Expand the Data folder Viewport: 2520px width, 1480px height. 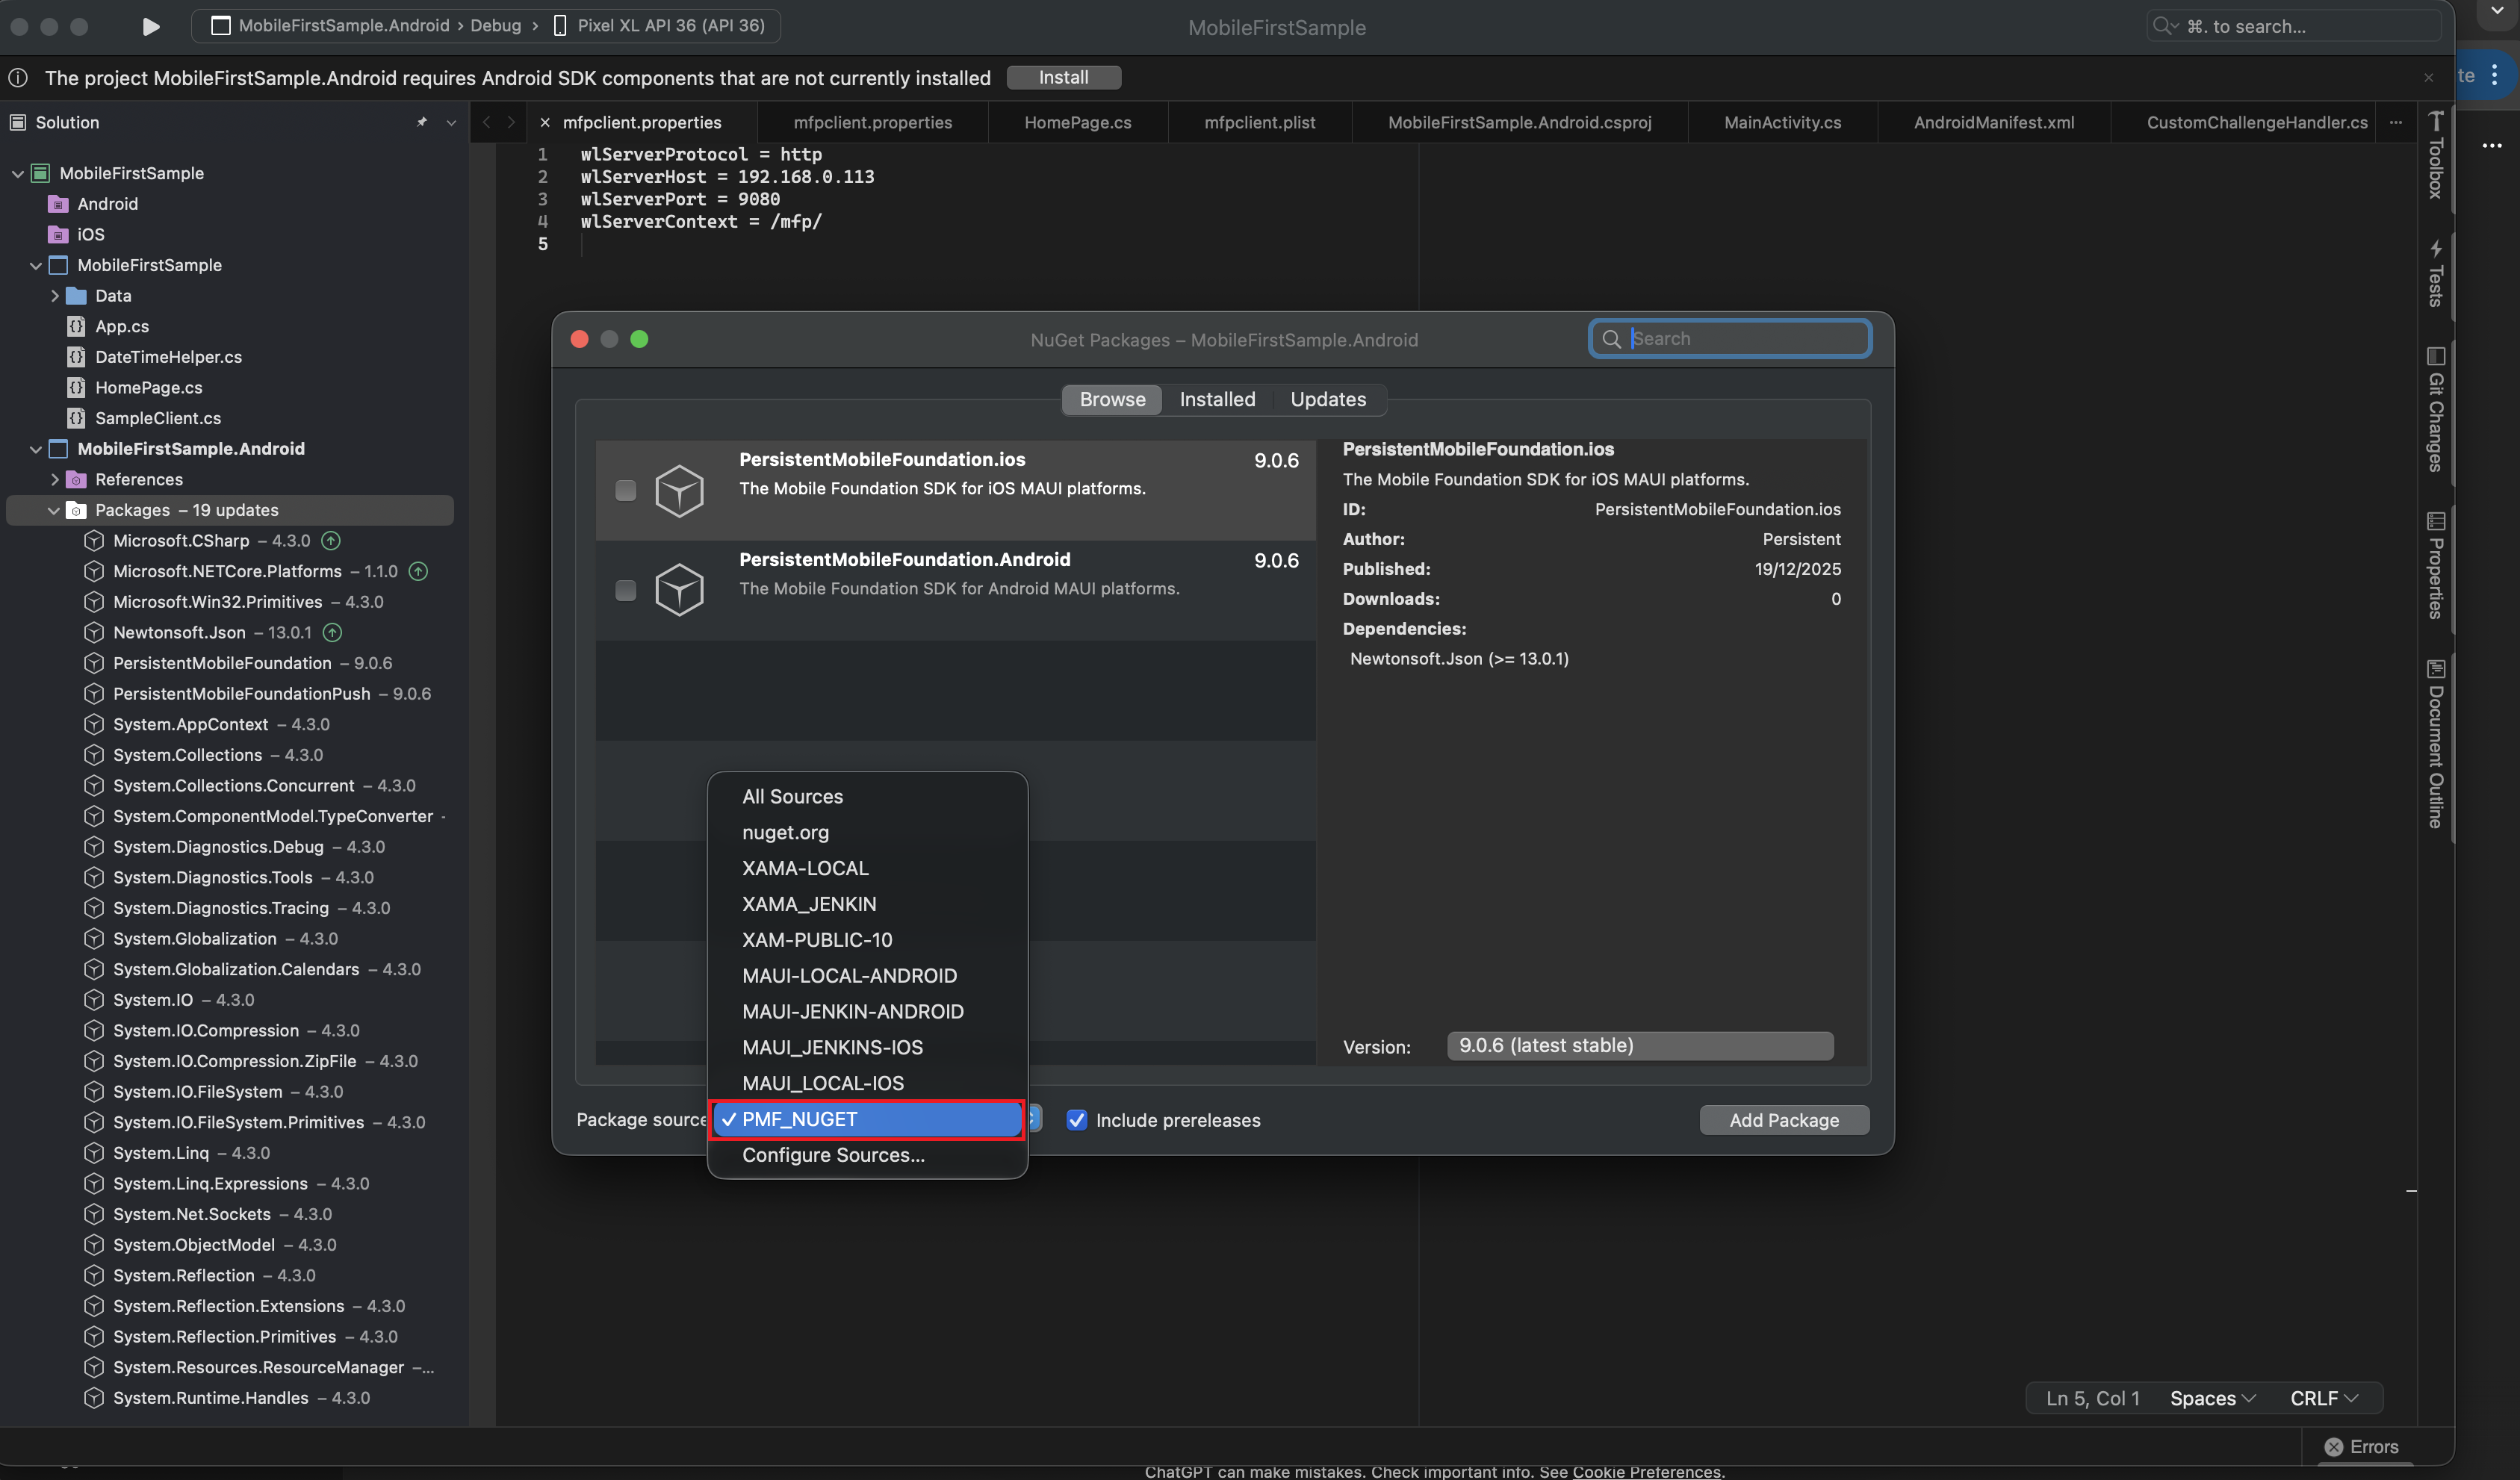pyautogui.click(x=55, y=295)
